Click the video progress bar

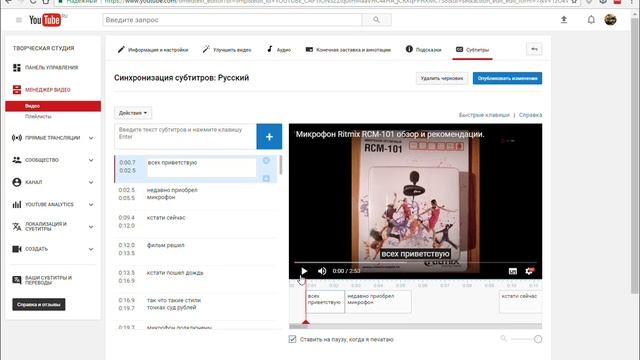tap(415, 262)
